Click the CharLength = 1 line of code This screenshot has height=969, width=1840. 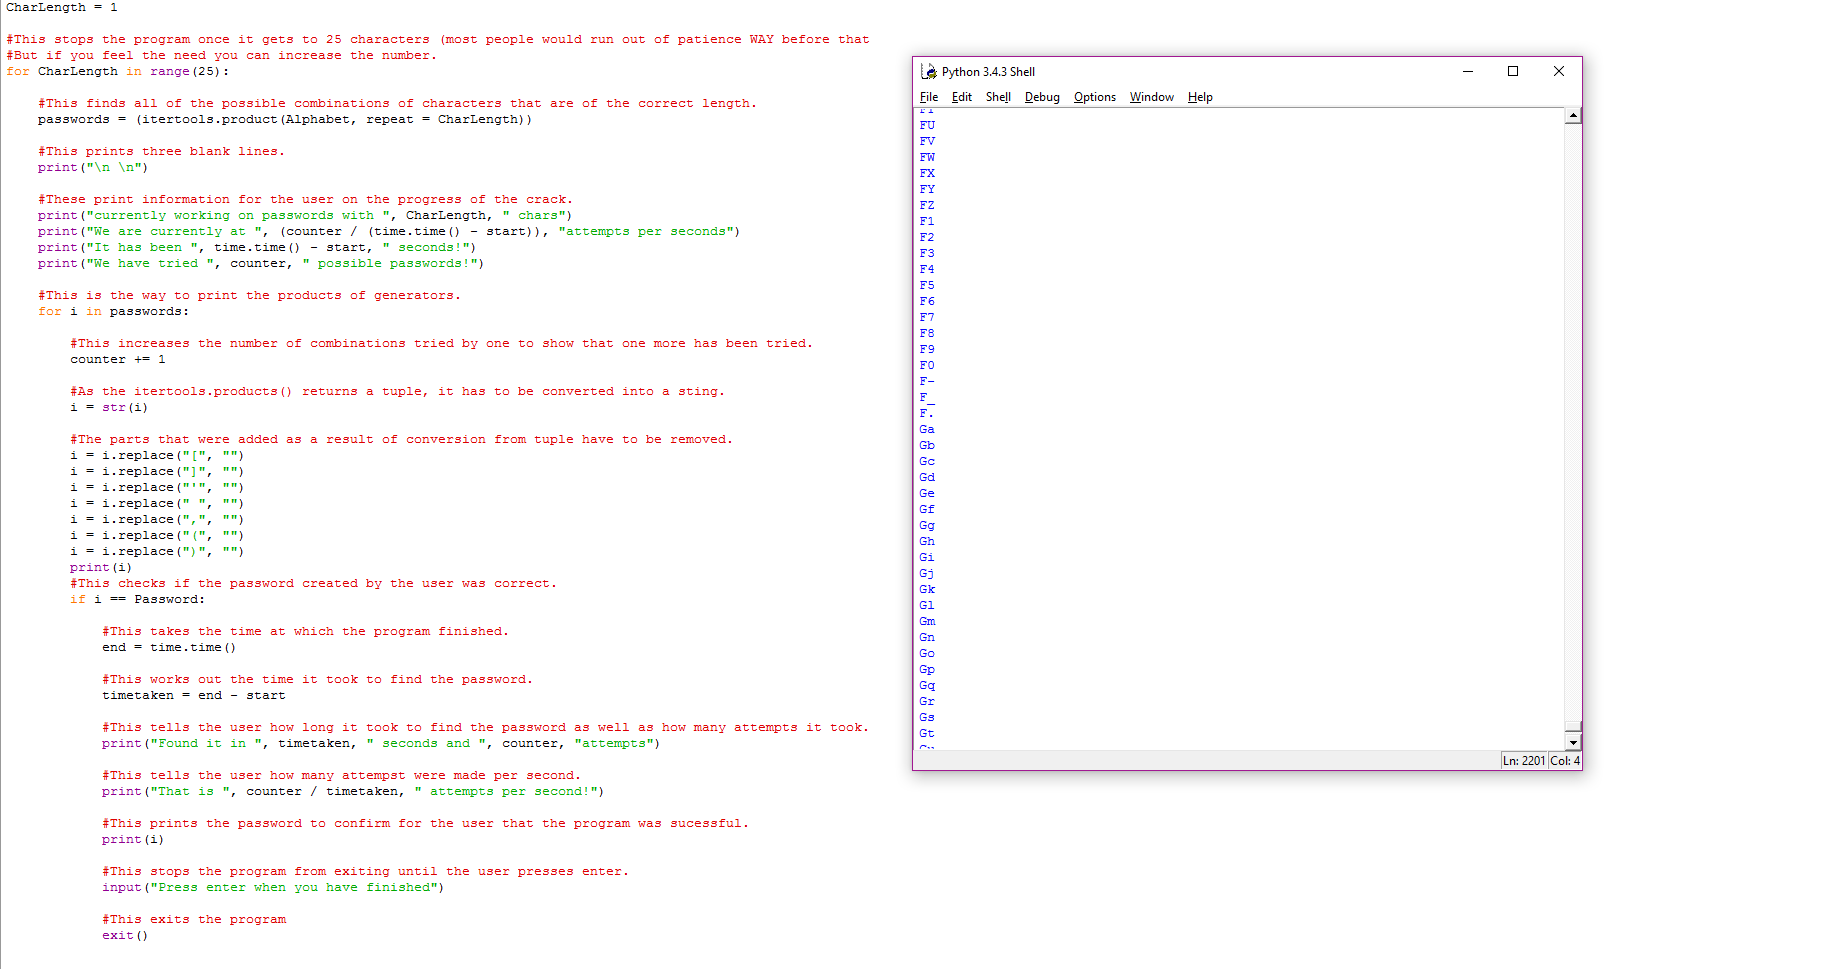[x=60, y=7]
